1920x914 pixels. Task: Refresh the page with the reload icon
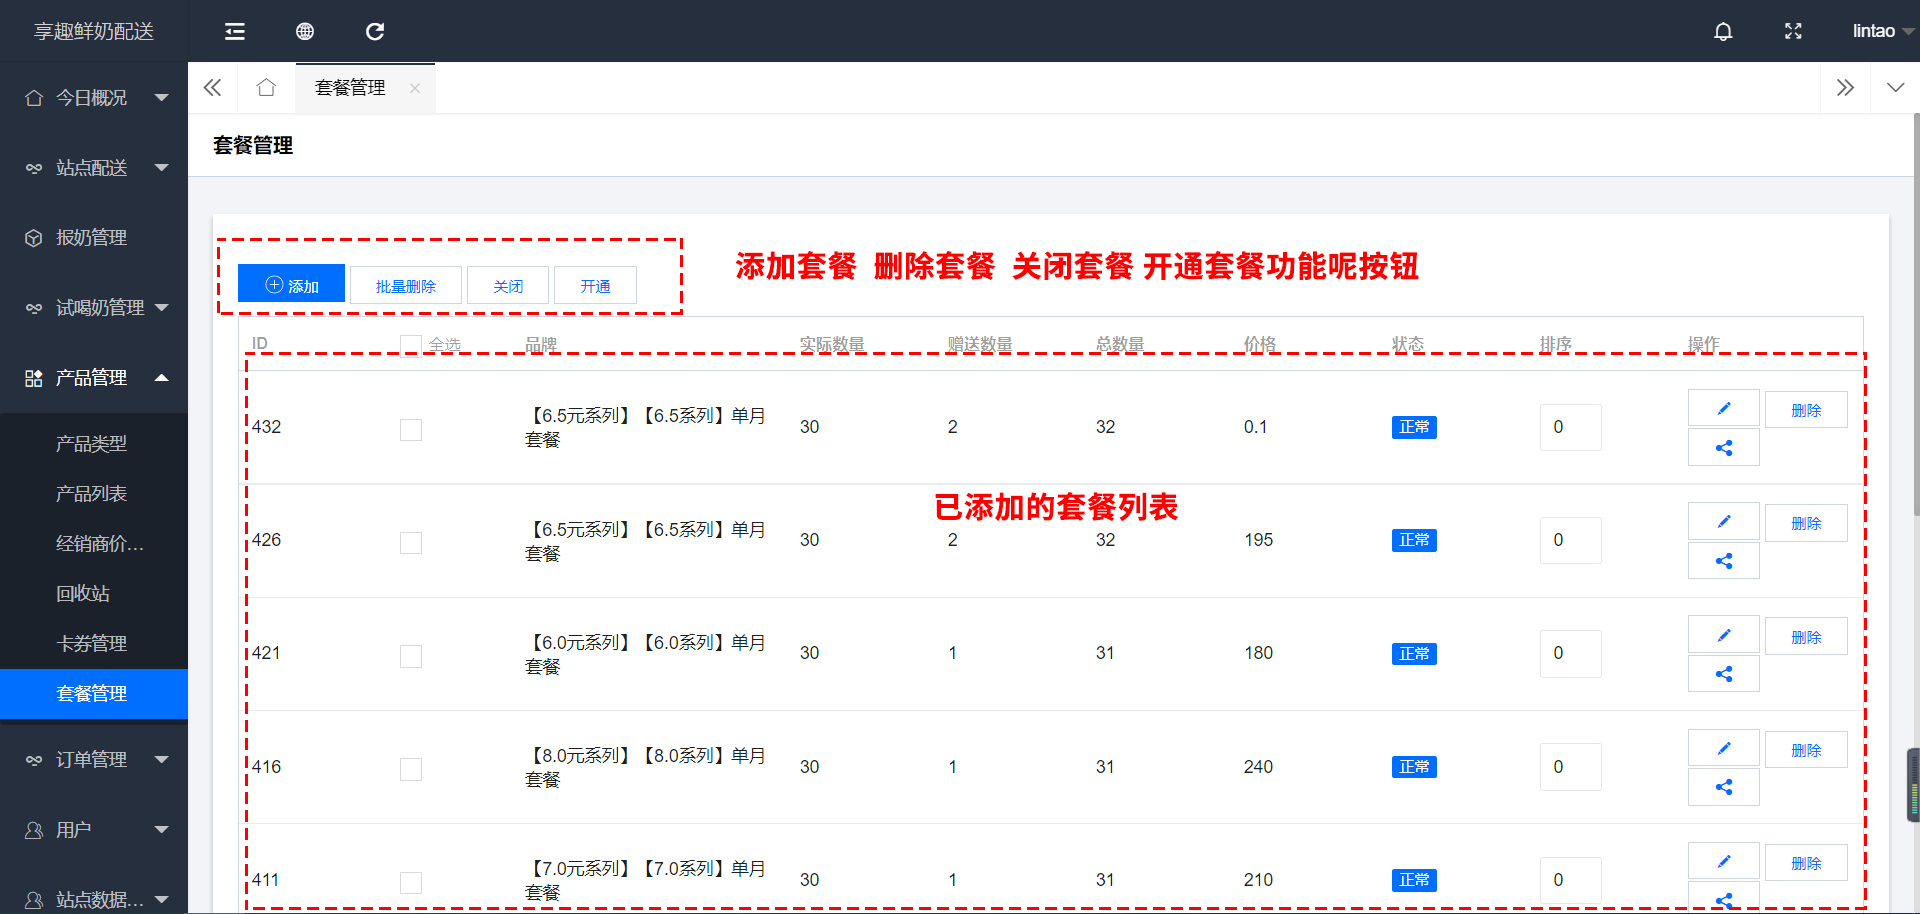pyautogui.click(x=375, y=32)
